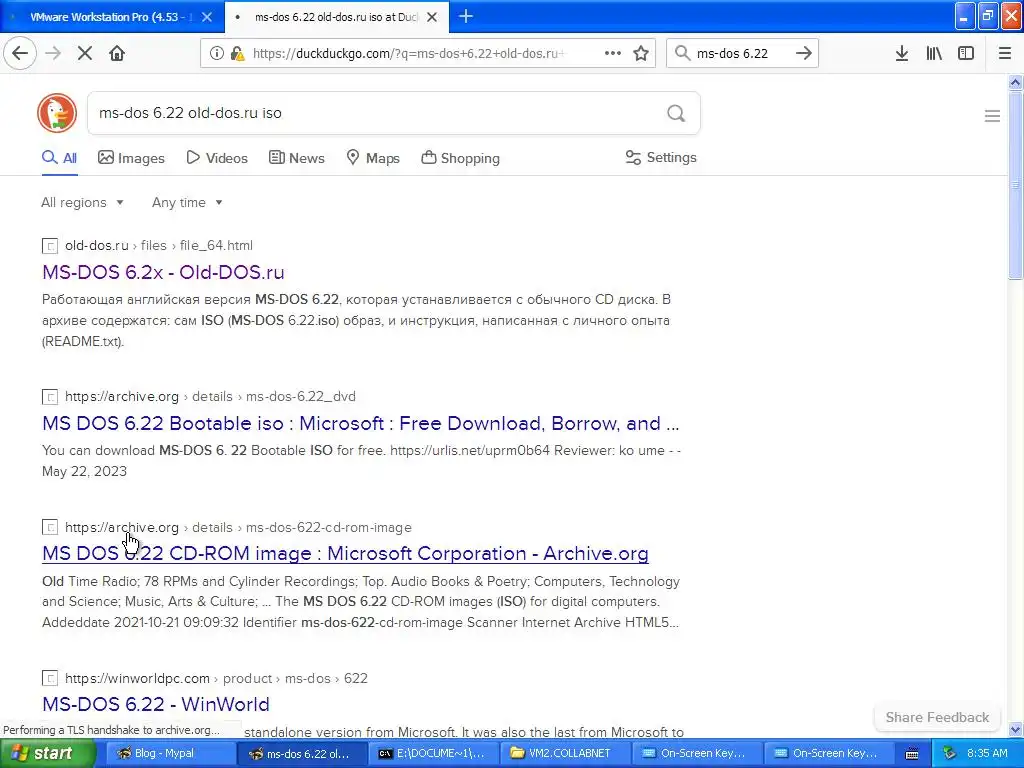Click the favicon beside old-dos.ru result
1024x768 pixels.
click(50, 246)
